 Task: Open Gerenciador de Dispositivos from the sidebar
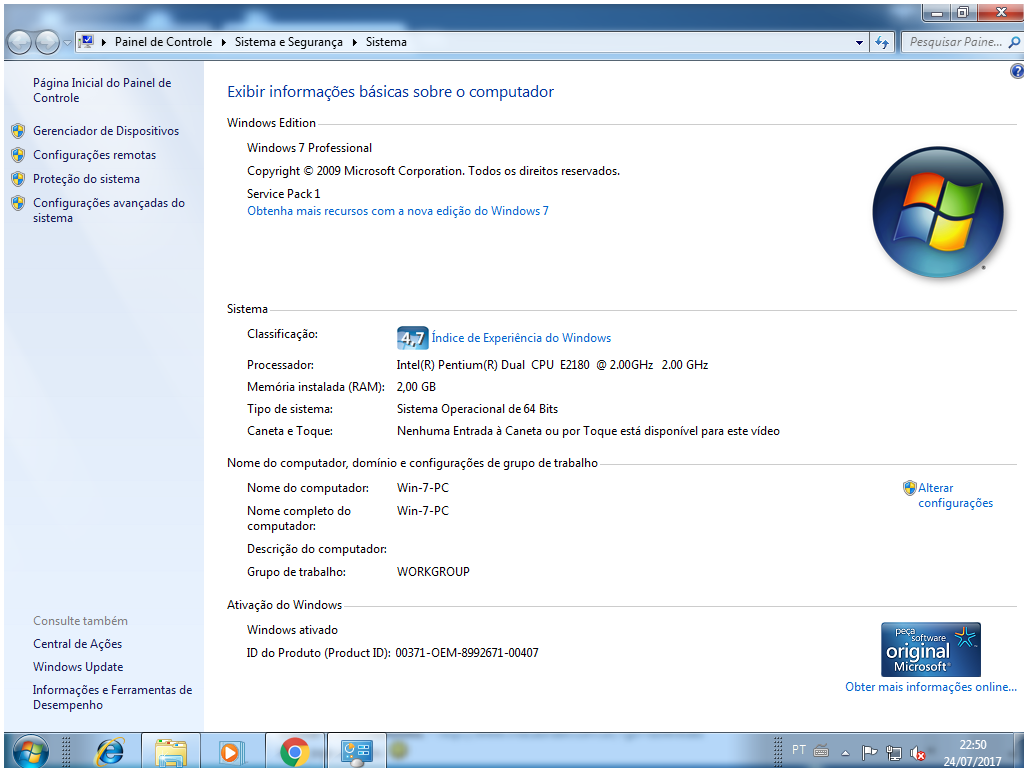click(x=105, y=131)
